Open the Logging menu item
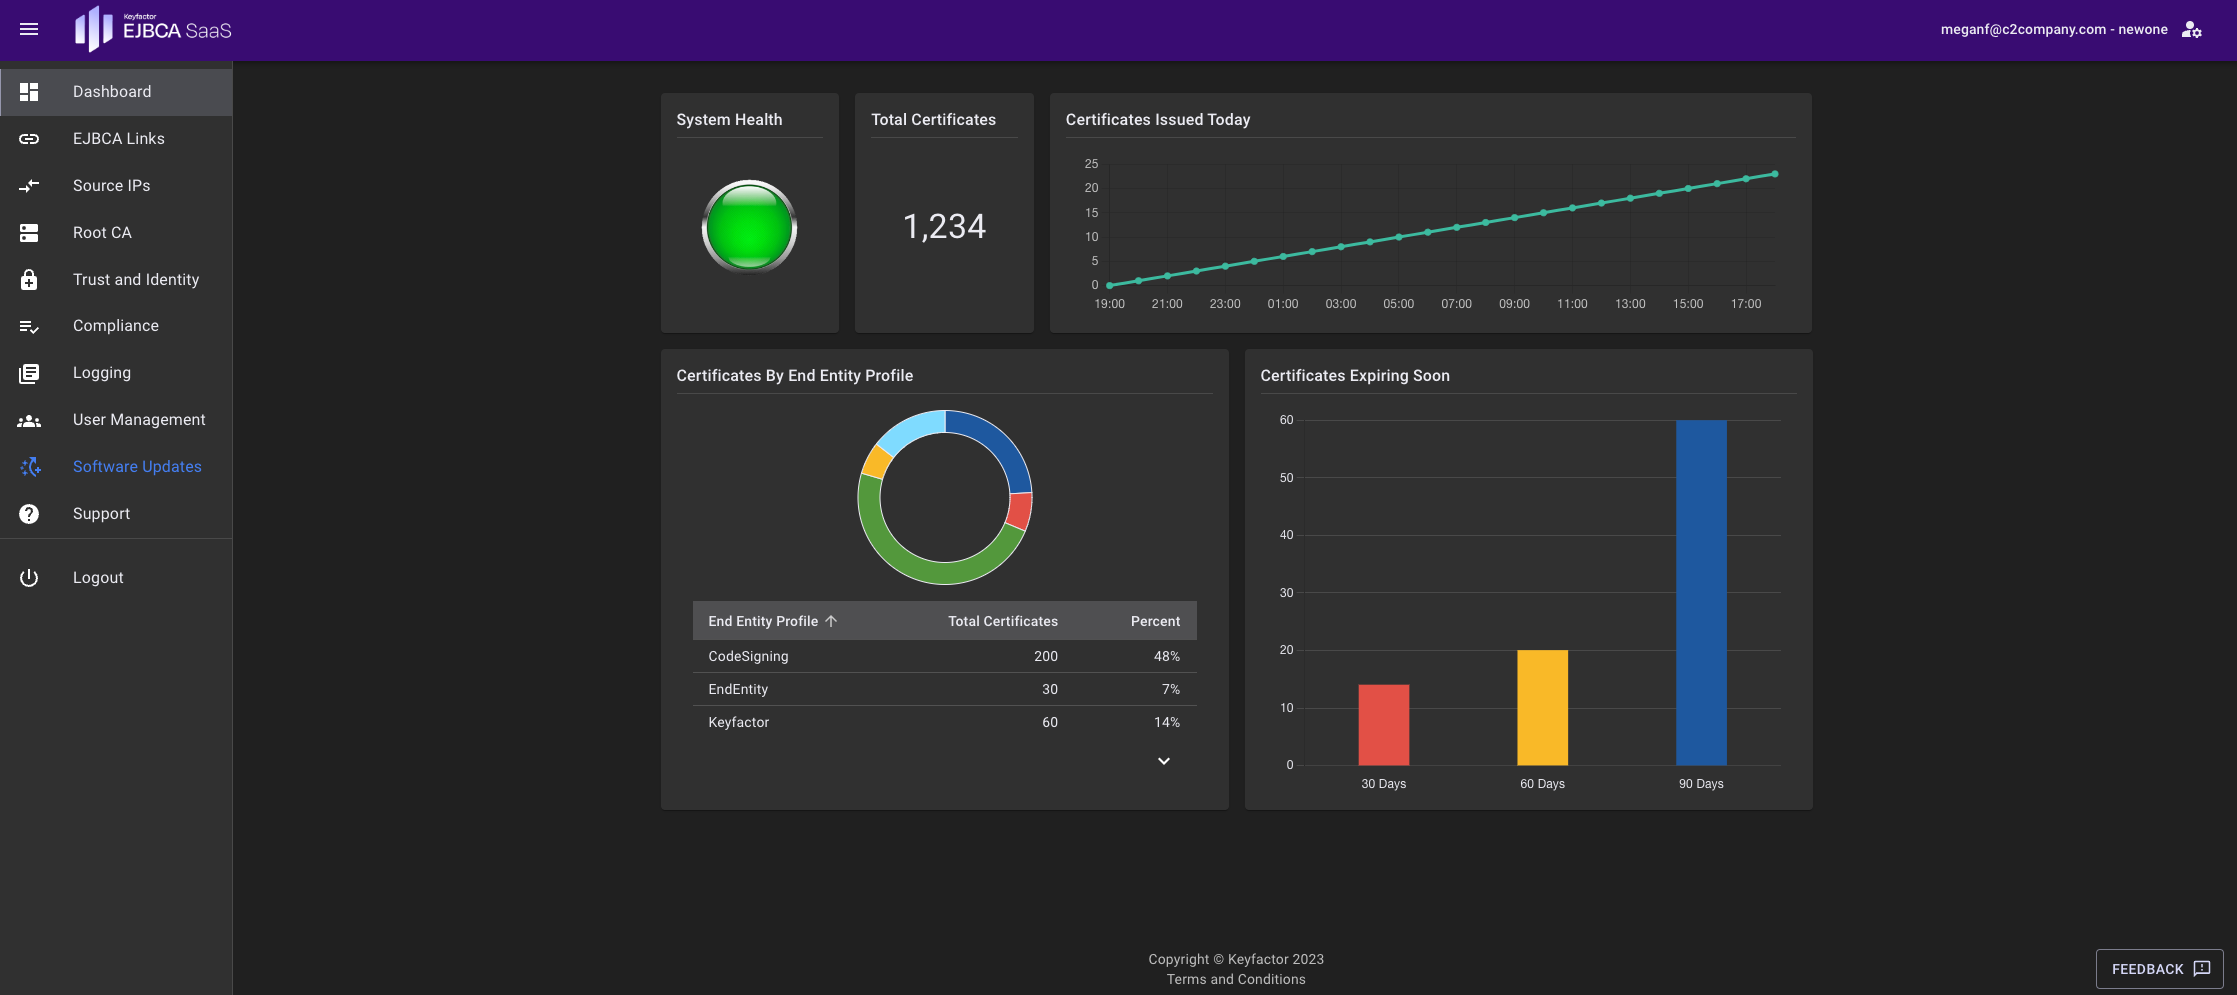Viewport: 2237px width, 995px height. [102, 373]
